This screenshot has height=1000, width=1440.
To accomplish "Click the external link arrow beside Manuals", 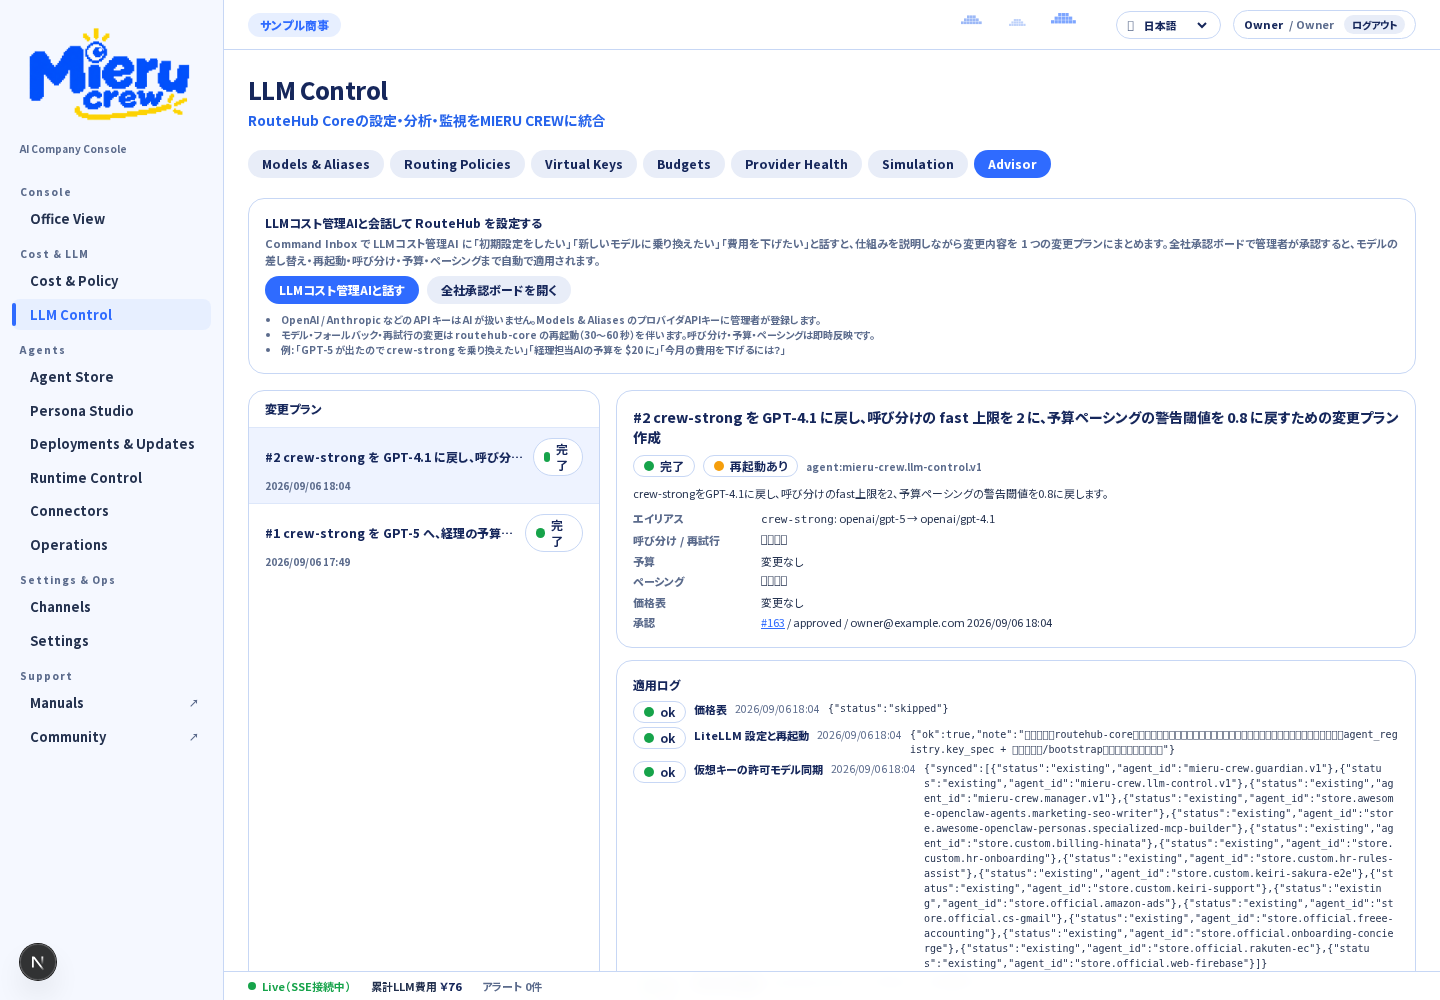I will [194, 703].
